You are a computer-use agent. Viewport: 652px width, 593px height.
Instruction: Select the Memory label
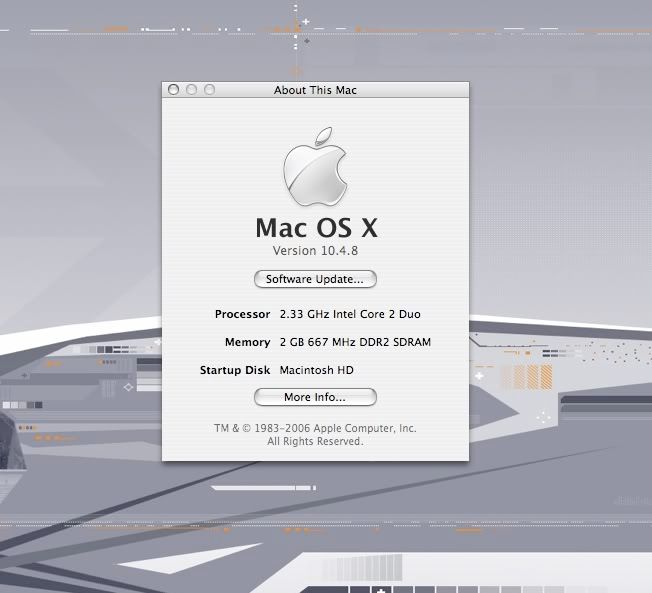point(247,342)
